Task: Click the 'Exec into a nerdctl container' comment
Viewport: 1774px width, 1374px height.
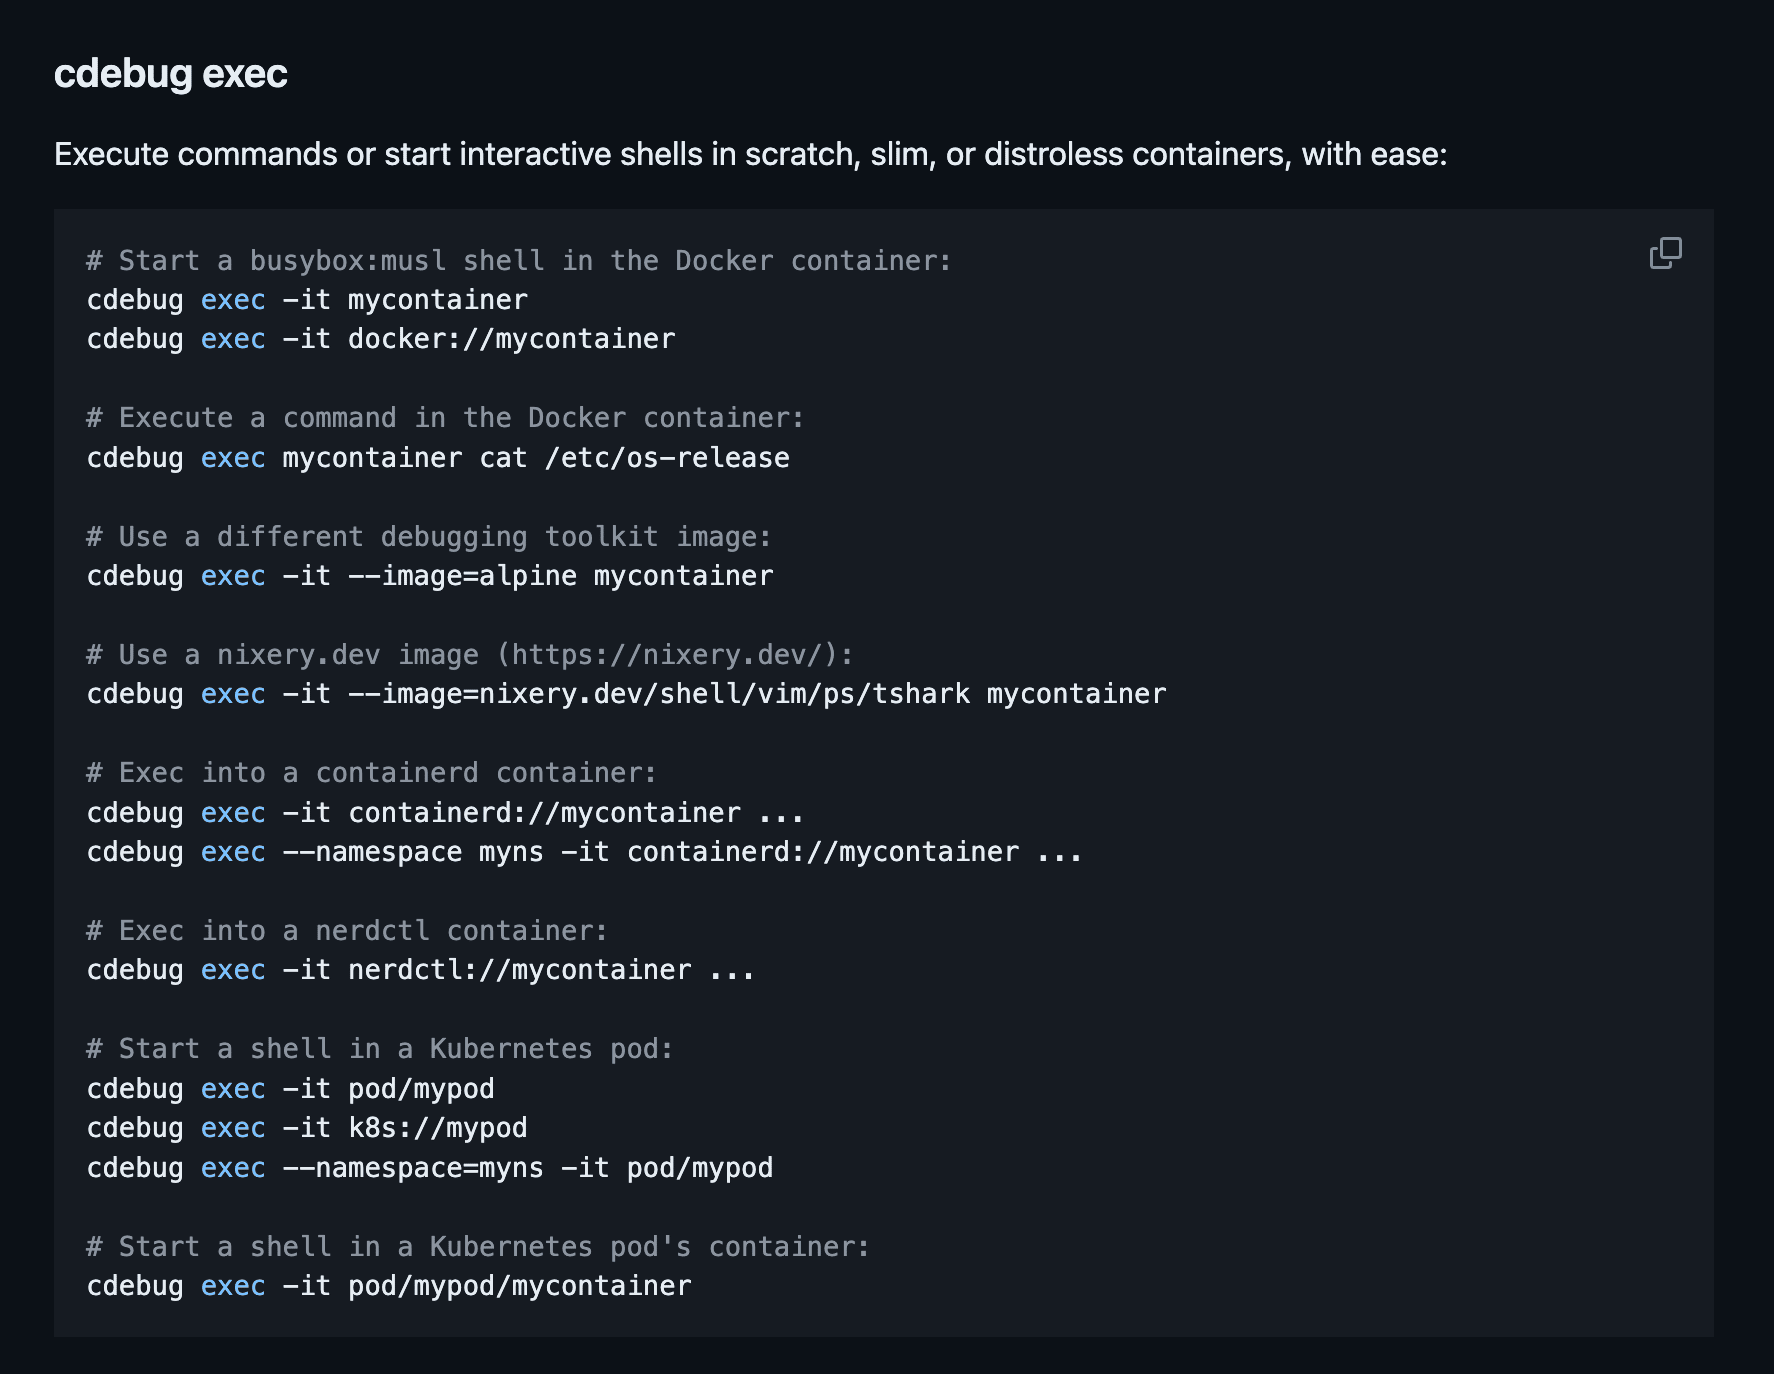Action: click(348, 931)
